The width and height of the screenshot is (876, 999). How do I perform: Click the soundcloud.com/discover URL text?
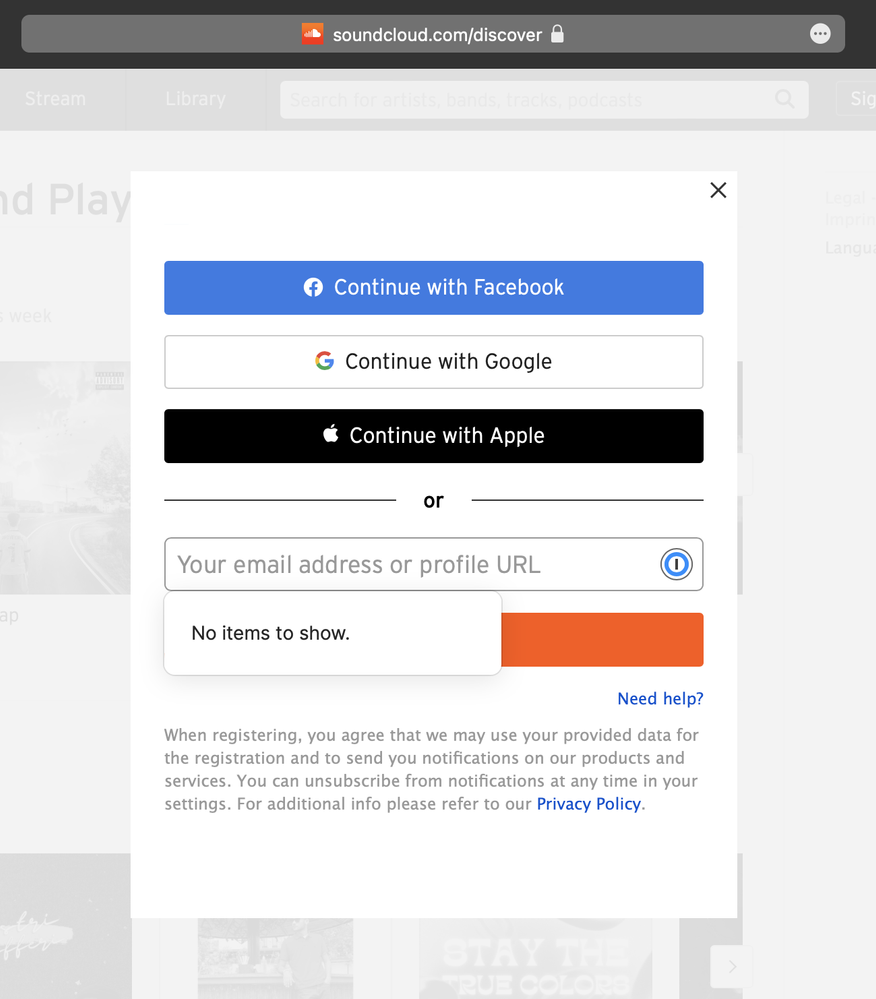[437, 35]
